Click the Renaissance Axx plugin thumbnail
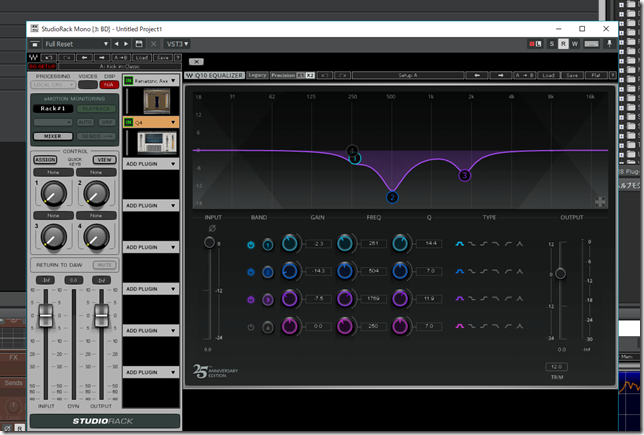The width and height of the screenshot is (644, 435). pos(156,101)
